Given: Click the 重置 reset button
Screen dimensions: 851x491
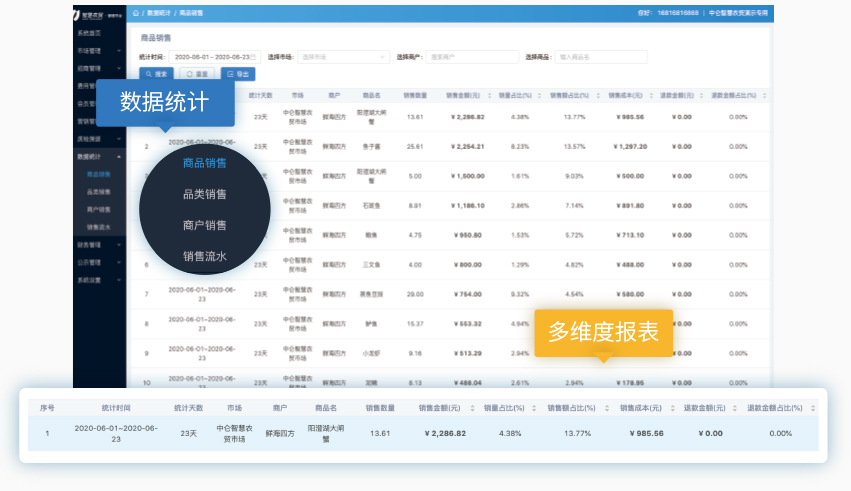Looking at the screenshot, I should 197,74.
